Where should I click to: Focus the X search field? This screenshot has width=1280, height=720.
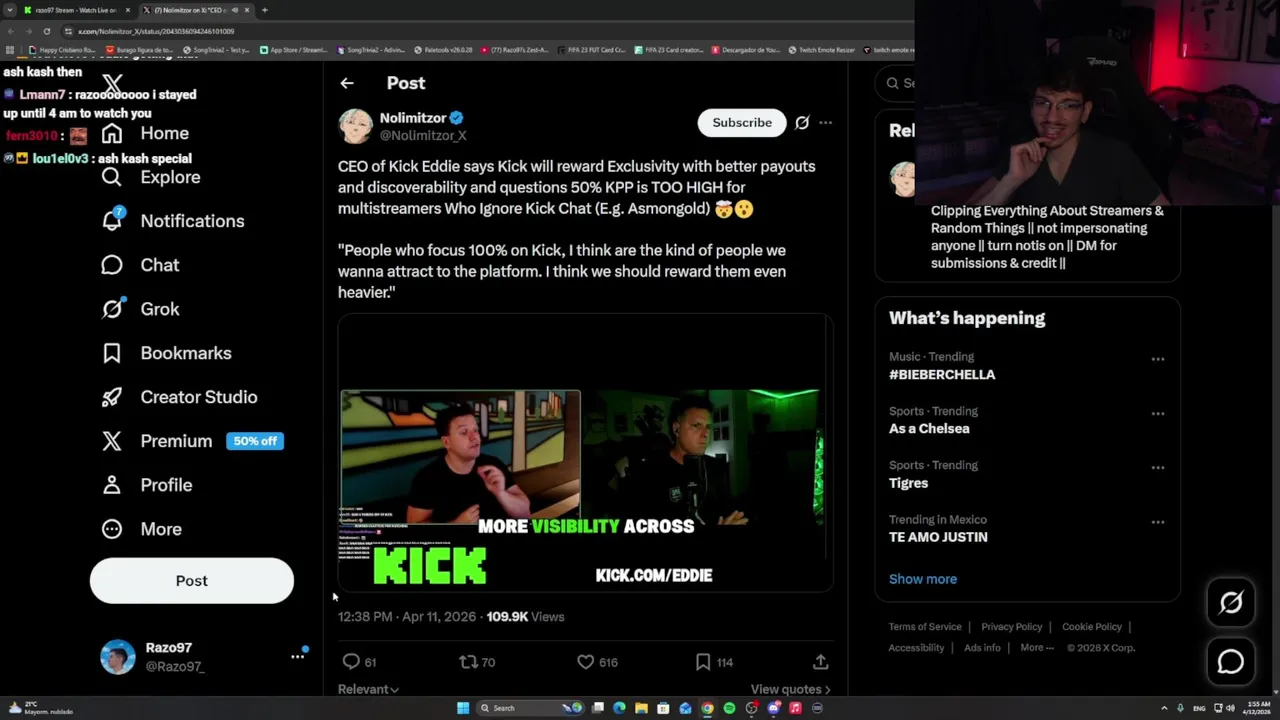896,83
